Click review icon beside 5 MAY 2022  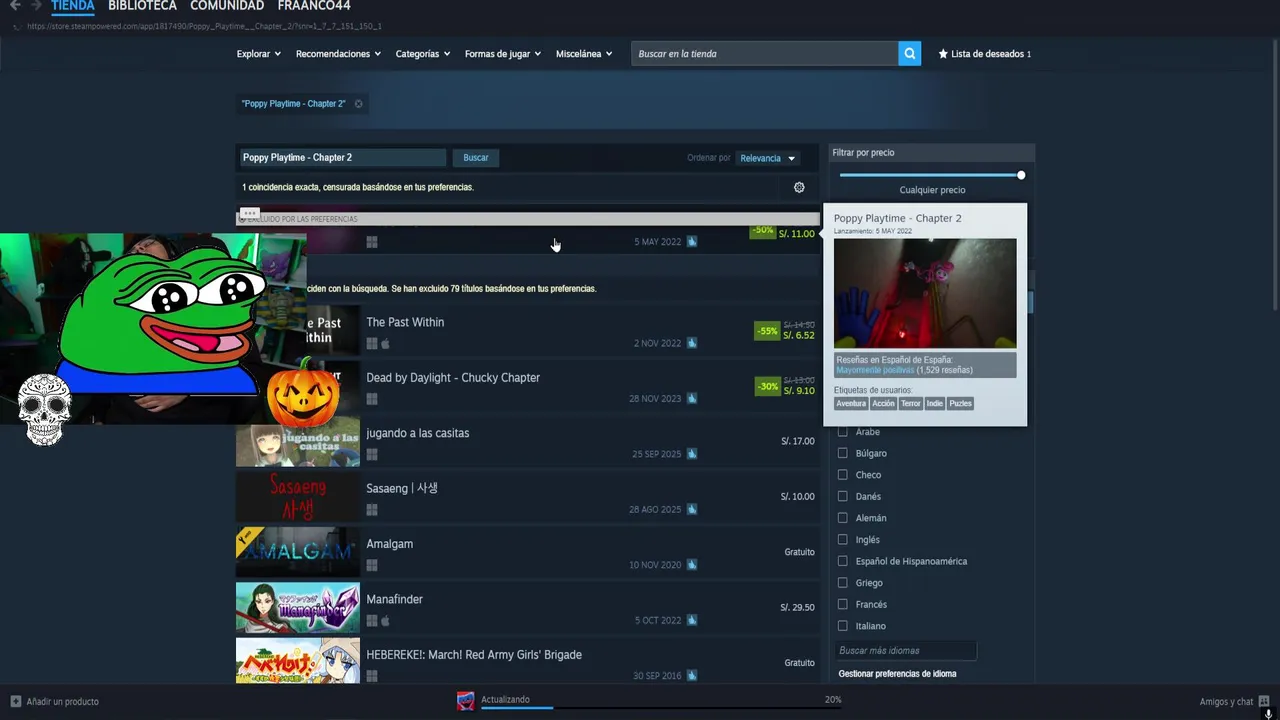coord(692,242)
